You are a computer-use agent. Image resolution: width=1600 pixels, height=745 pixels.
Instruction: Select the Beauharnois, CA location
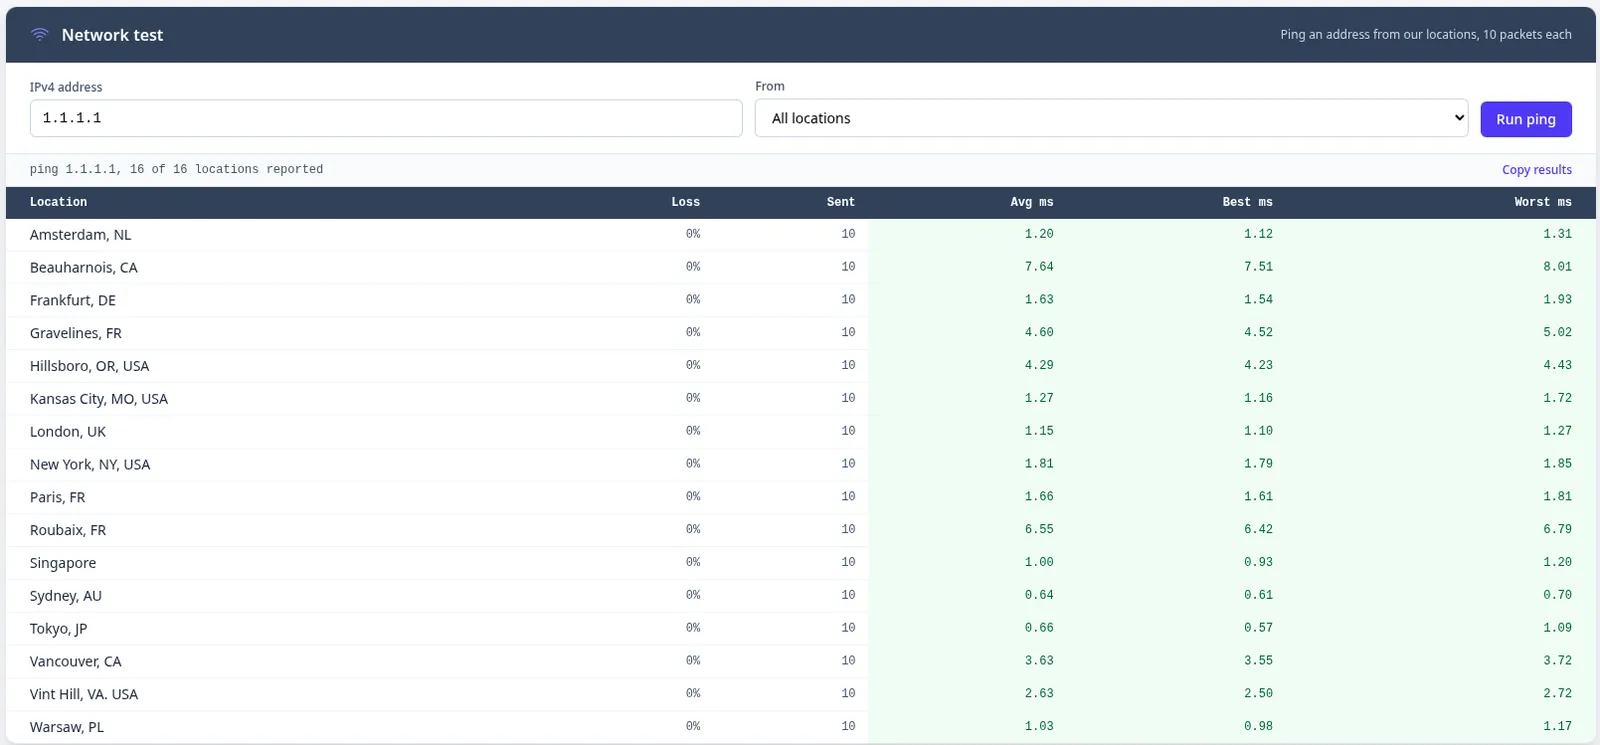84,268
